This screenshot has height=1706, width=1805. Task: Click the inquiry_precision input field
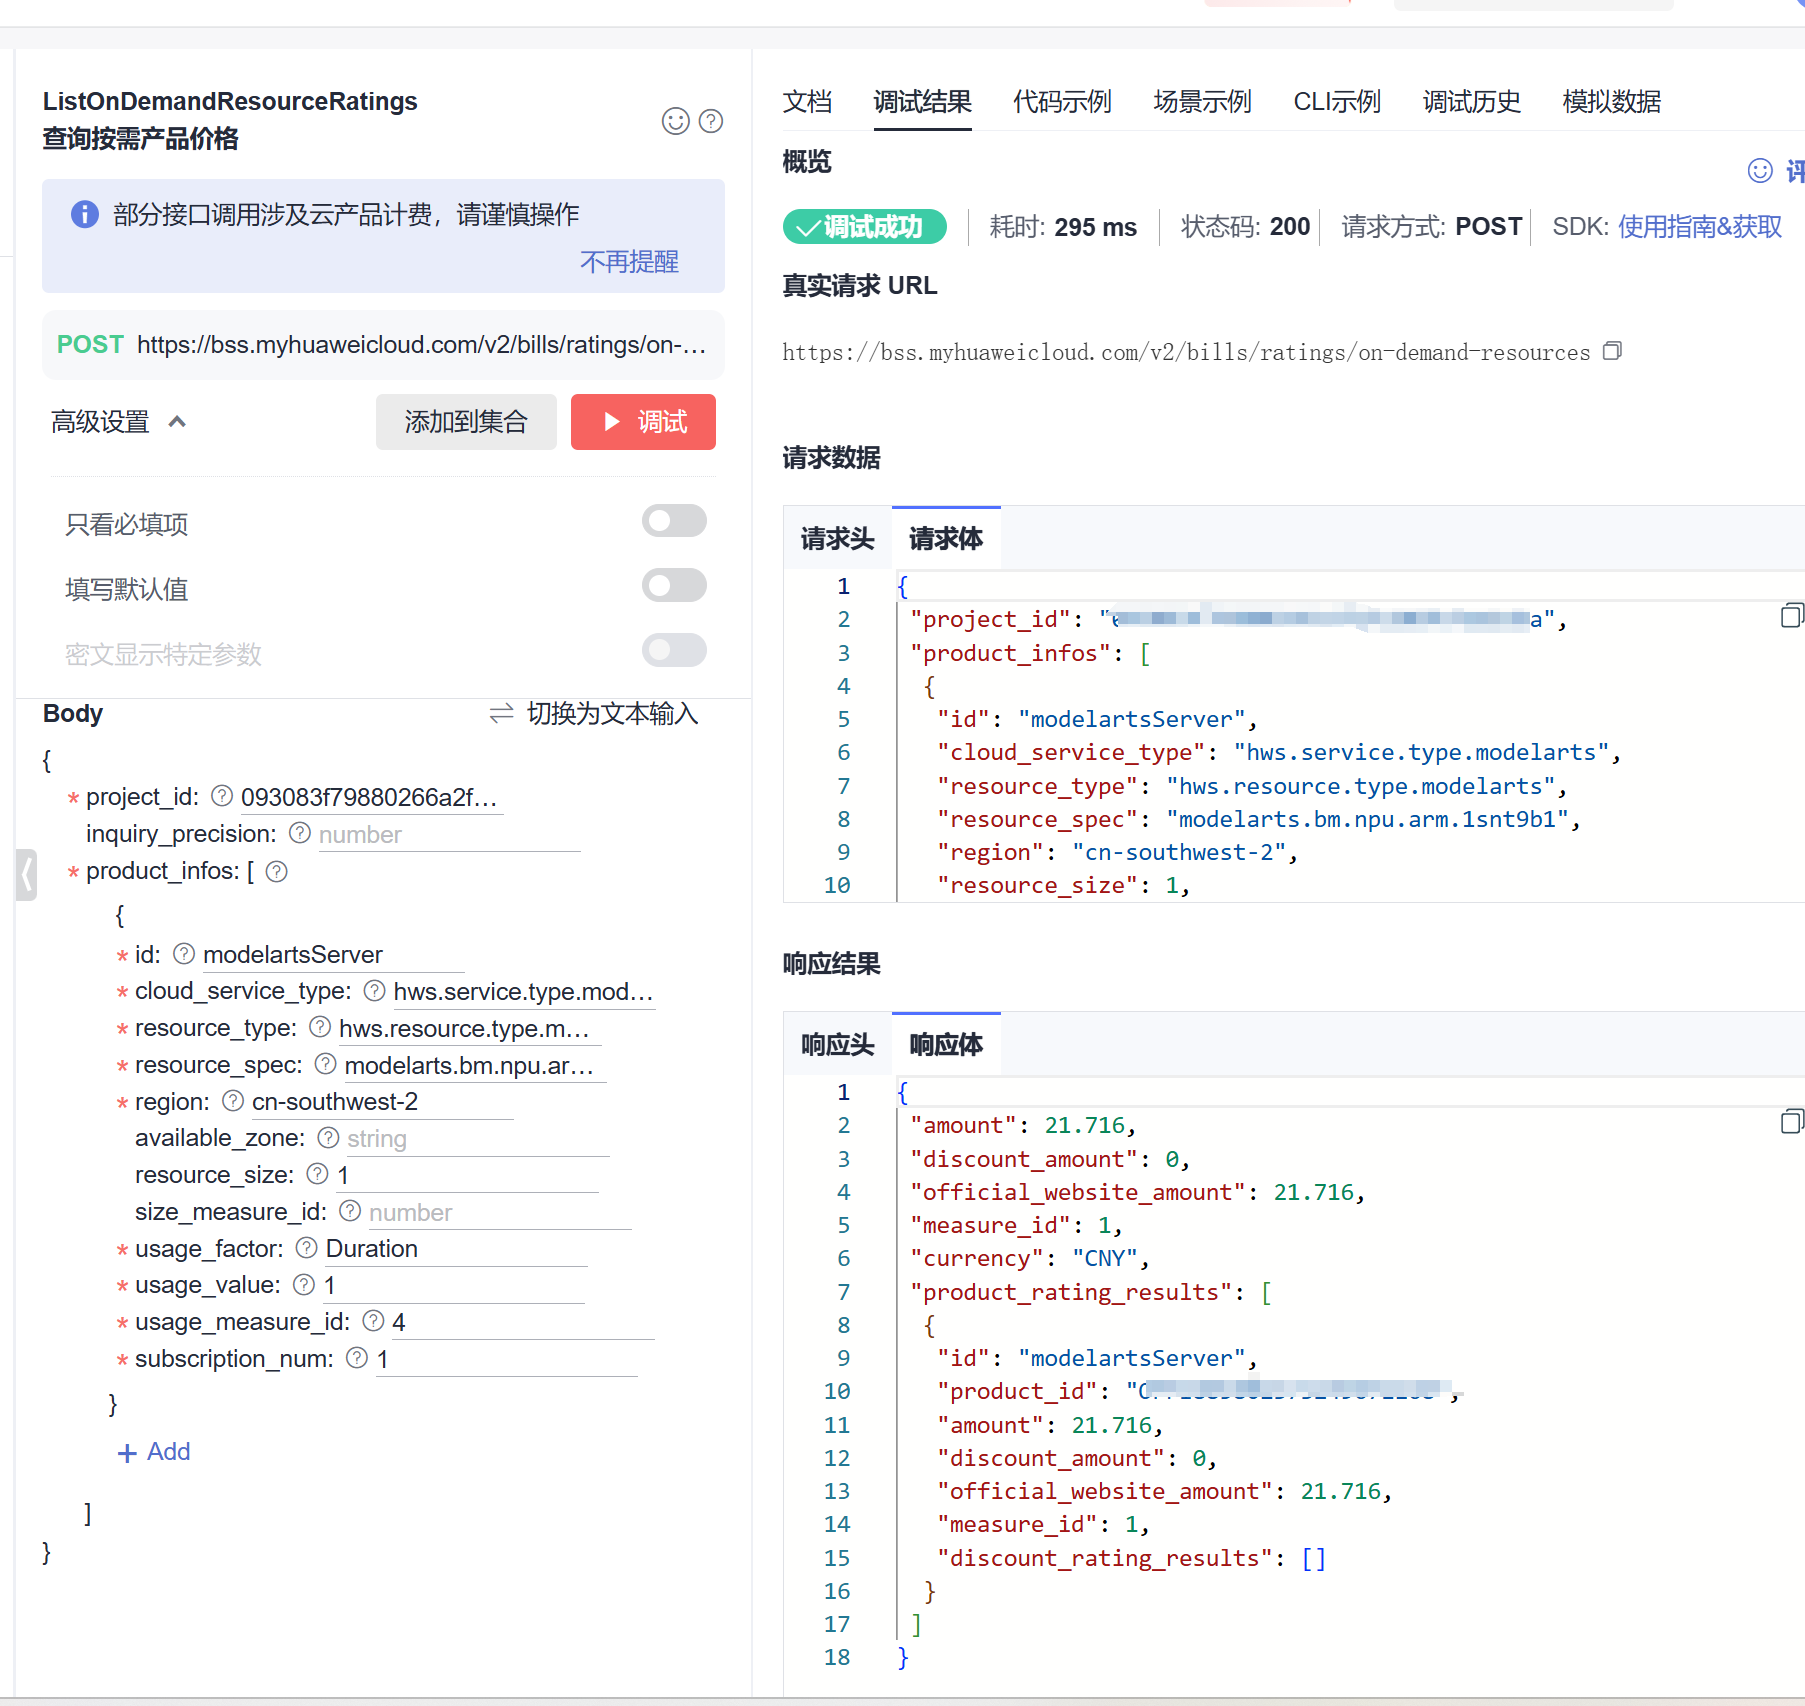[x=448, y=834]
